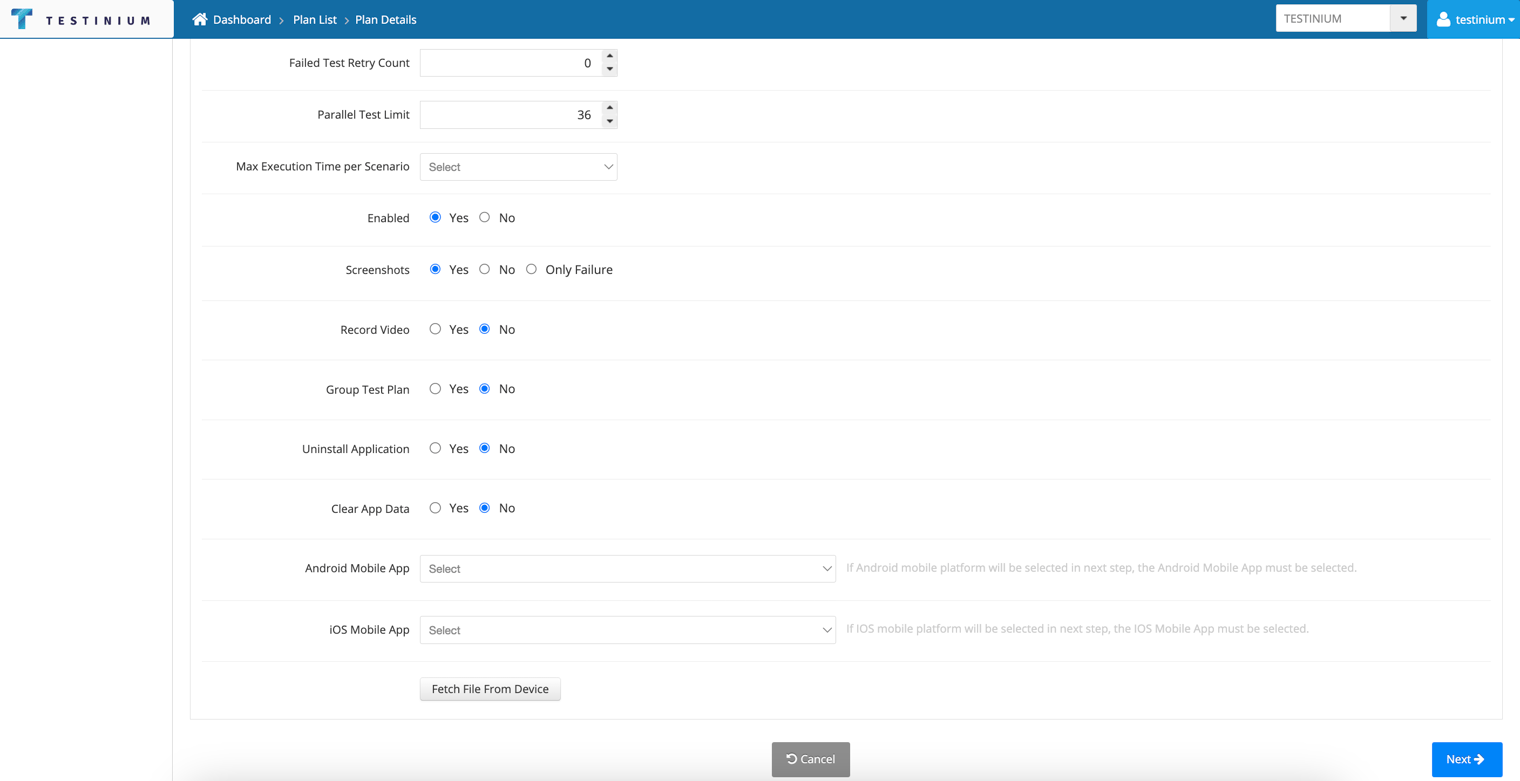This screenshot has width=1520, height=781.
Task: Open Max Execution Time per Scenario dropdown
Action: (x=519, y=167)
